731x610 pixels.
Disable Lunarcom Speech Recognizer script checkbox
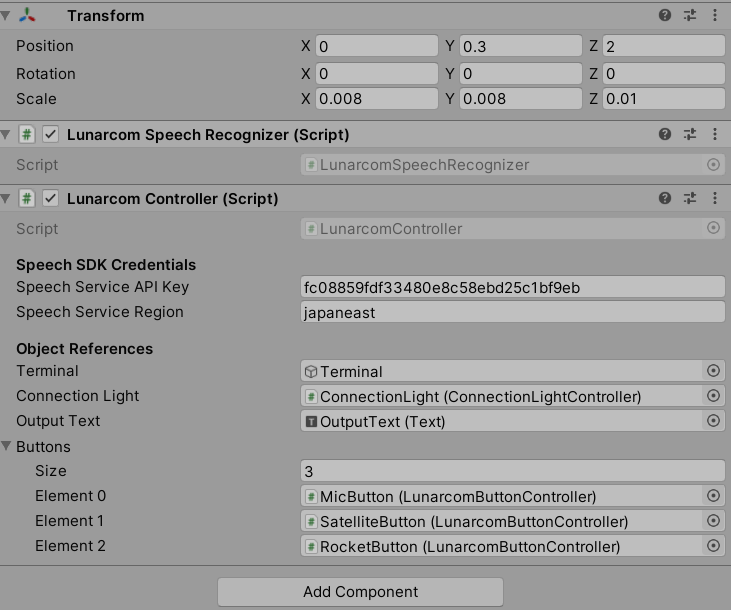pos(50,135)
